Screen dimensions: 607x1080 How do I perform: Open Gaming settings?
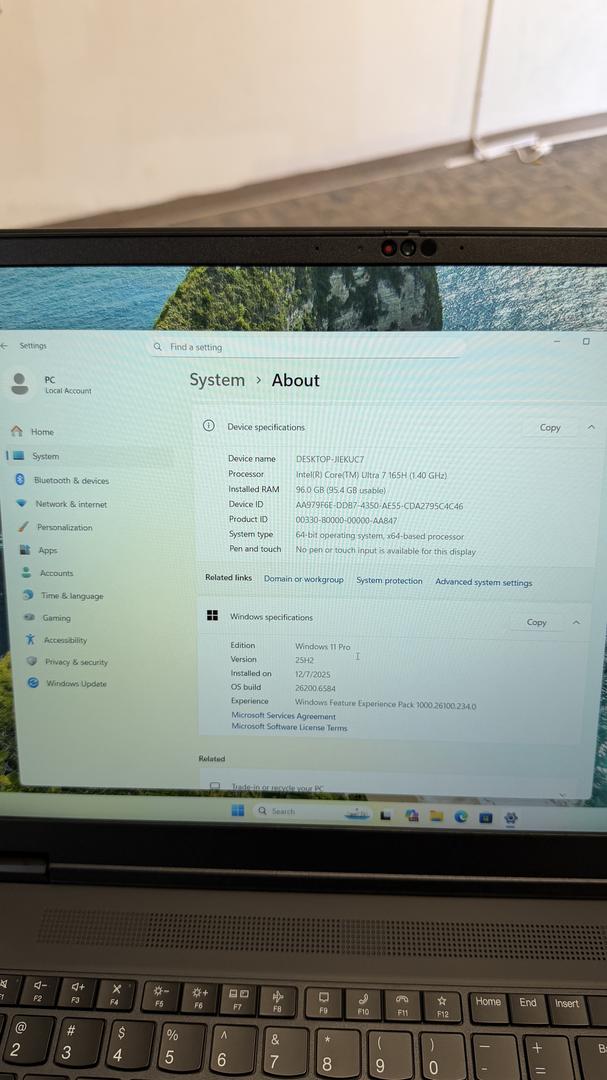point(56,618)
